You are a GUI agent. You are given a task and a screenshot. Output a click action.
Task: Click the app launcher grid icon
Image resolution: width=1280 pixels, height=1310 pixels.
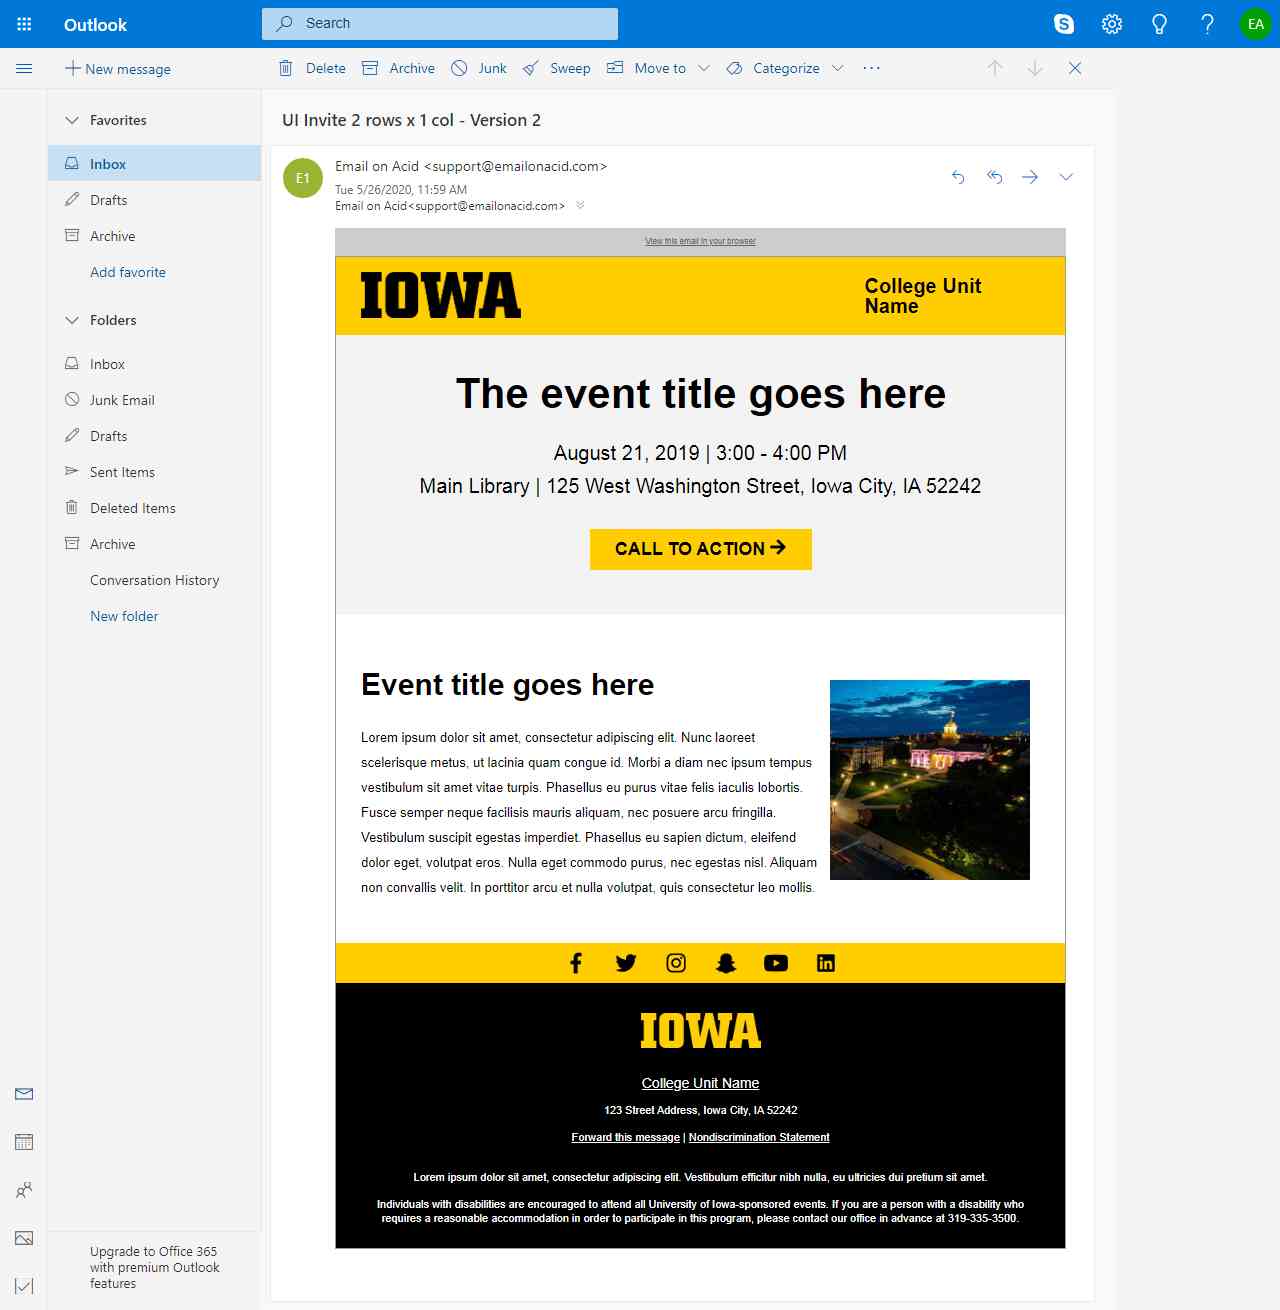(x=24, y=24)
